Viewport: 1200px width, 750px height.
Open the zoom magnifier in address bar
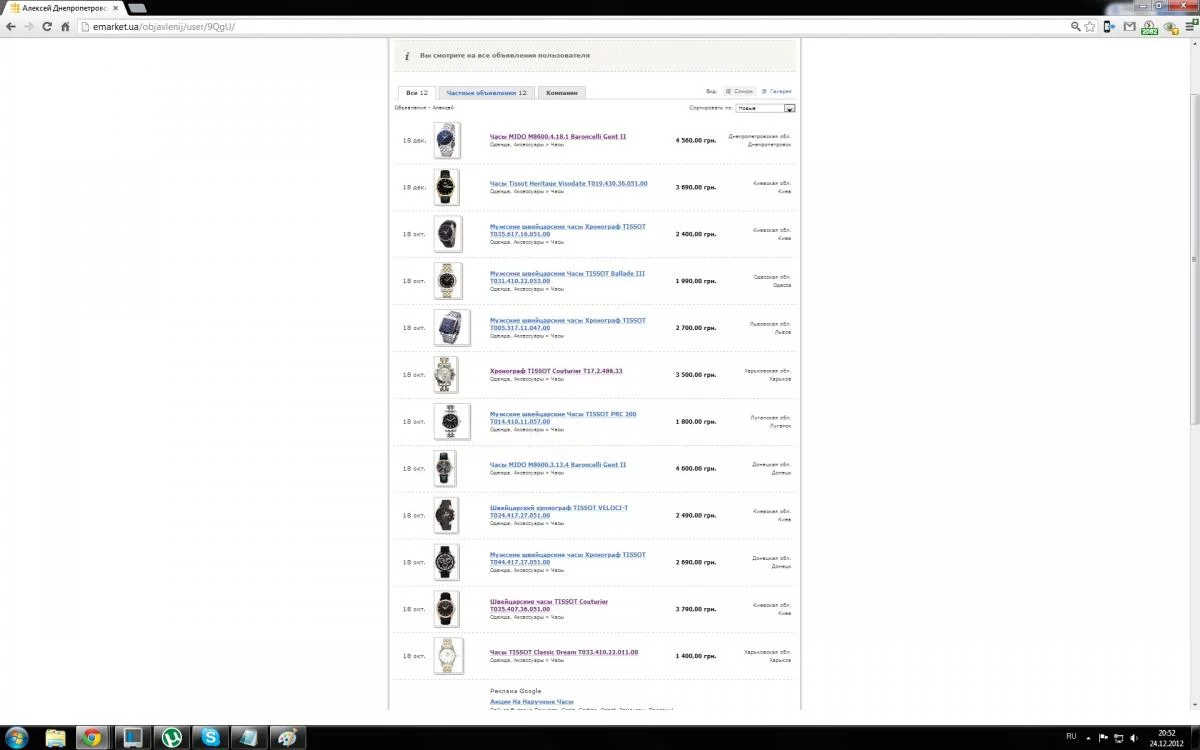1076,27
